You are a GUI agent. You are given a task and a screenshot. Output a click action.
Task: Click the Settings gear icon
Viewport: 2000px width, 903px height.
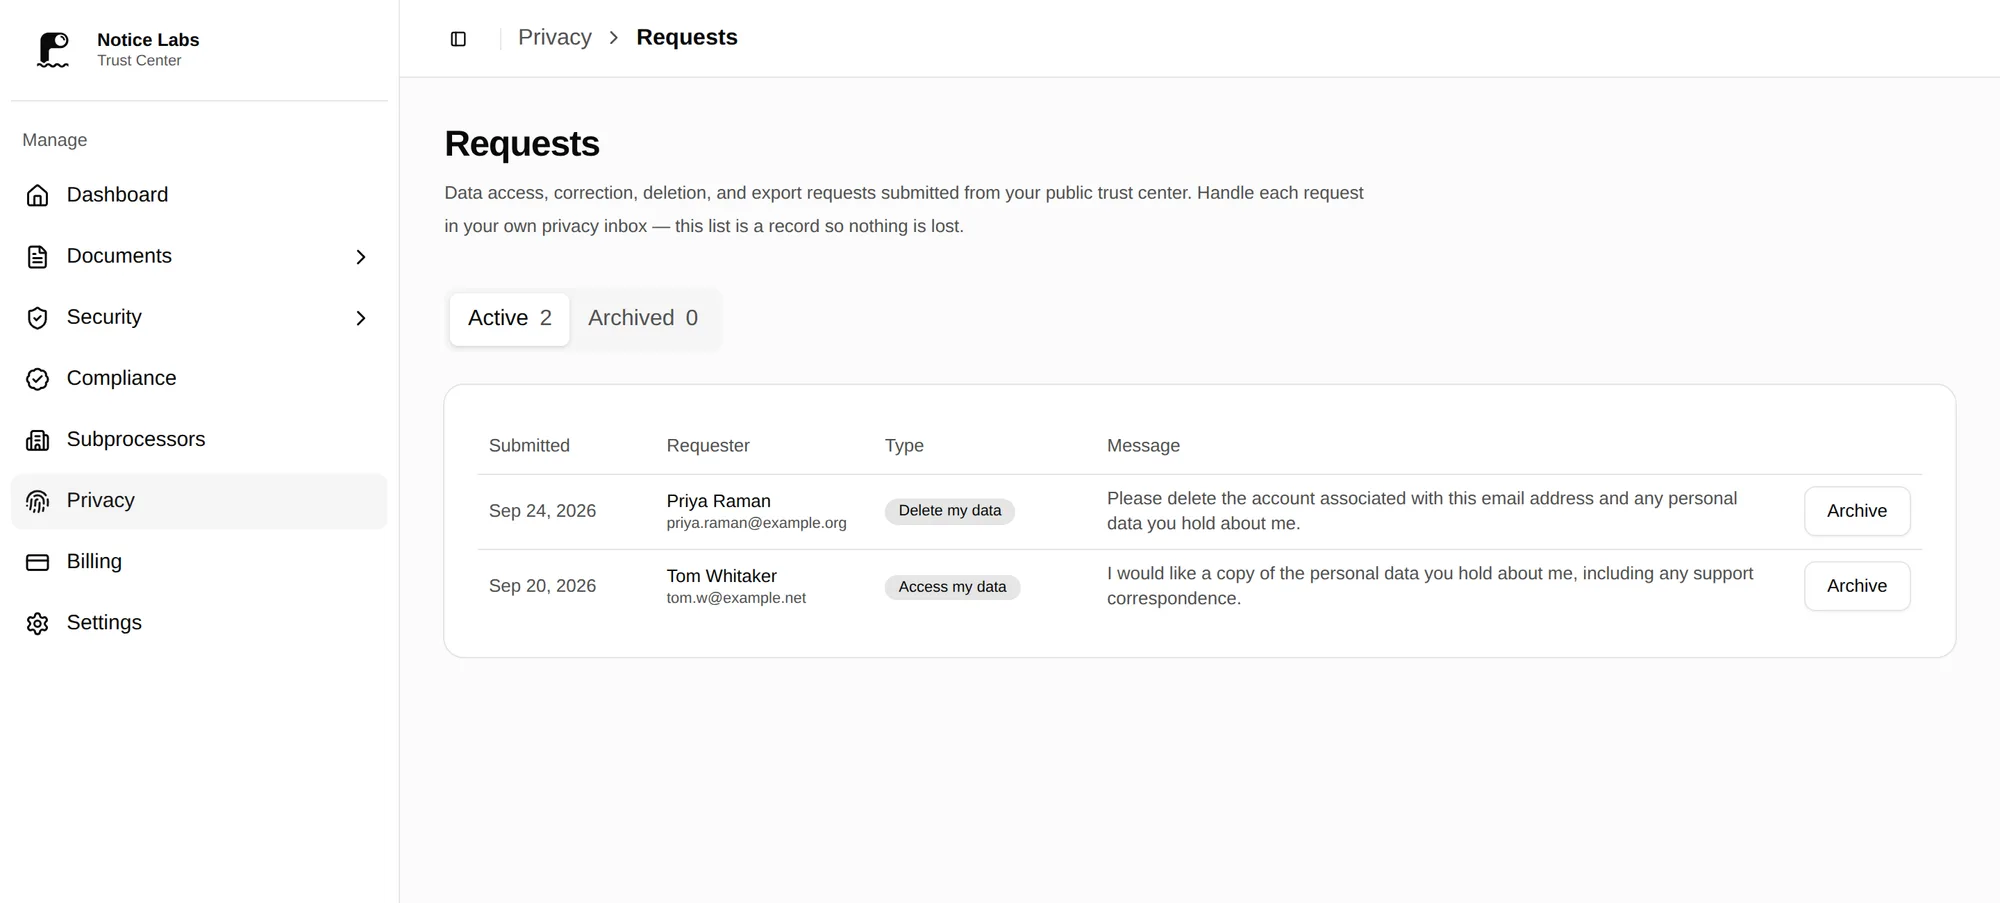[38, 623]
